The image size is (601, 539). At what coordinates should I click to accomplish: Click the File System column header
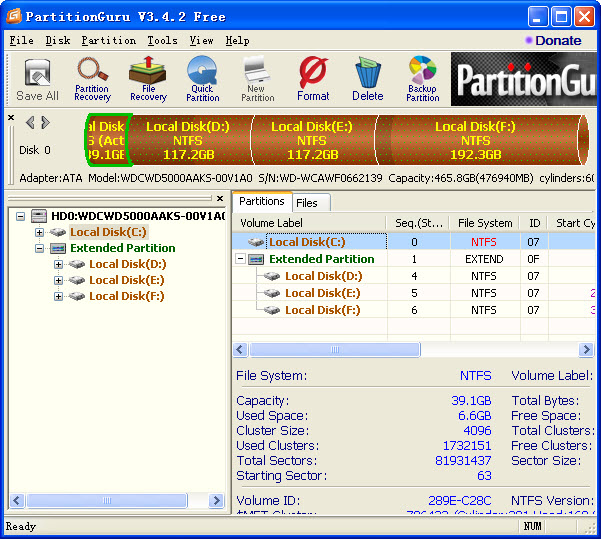coord(485,223)
